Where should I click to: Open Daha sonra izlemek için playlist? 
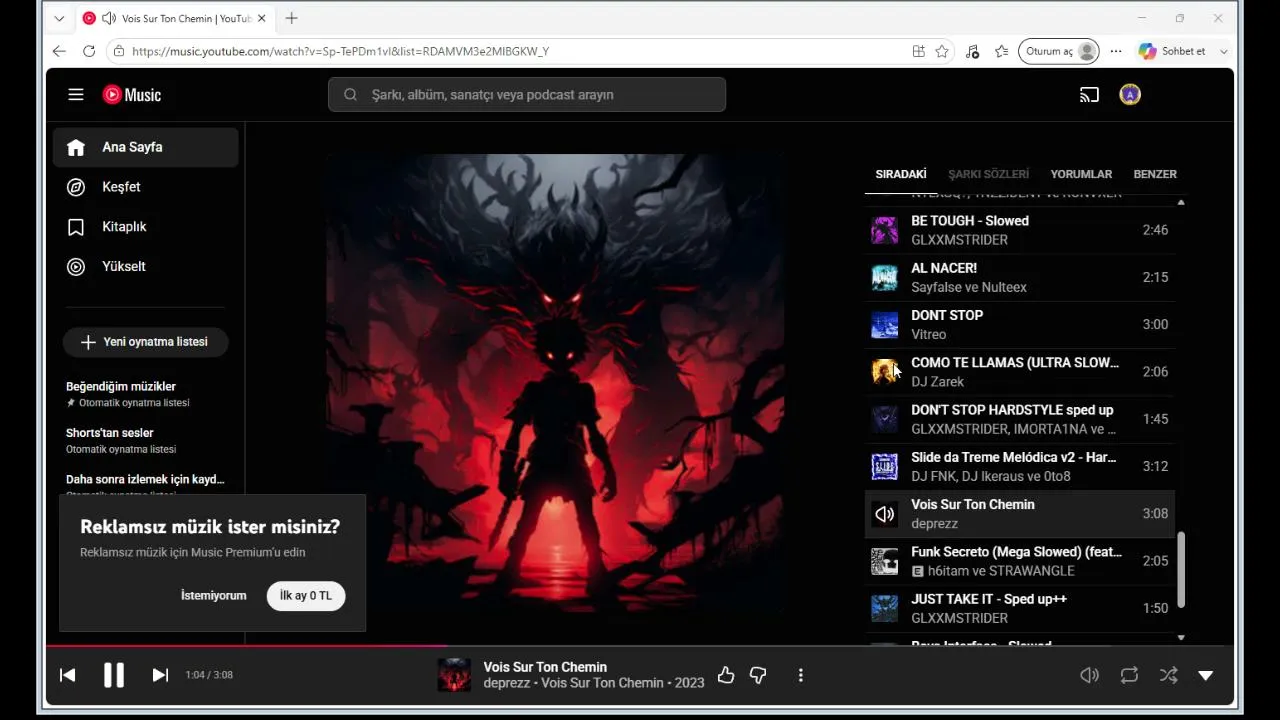pyautogui.click(x=146, y=481)
